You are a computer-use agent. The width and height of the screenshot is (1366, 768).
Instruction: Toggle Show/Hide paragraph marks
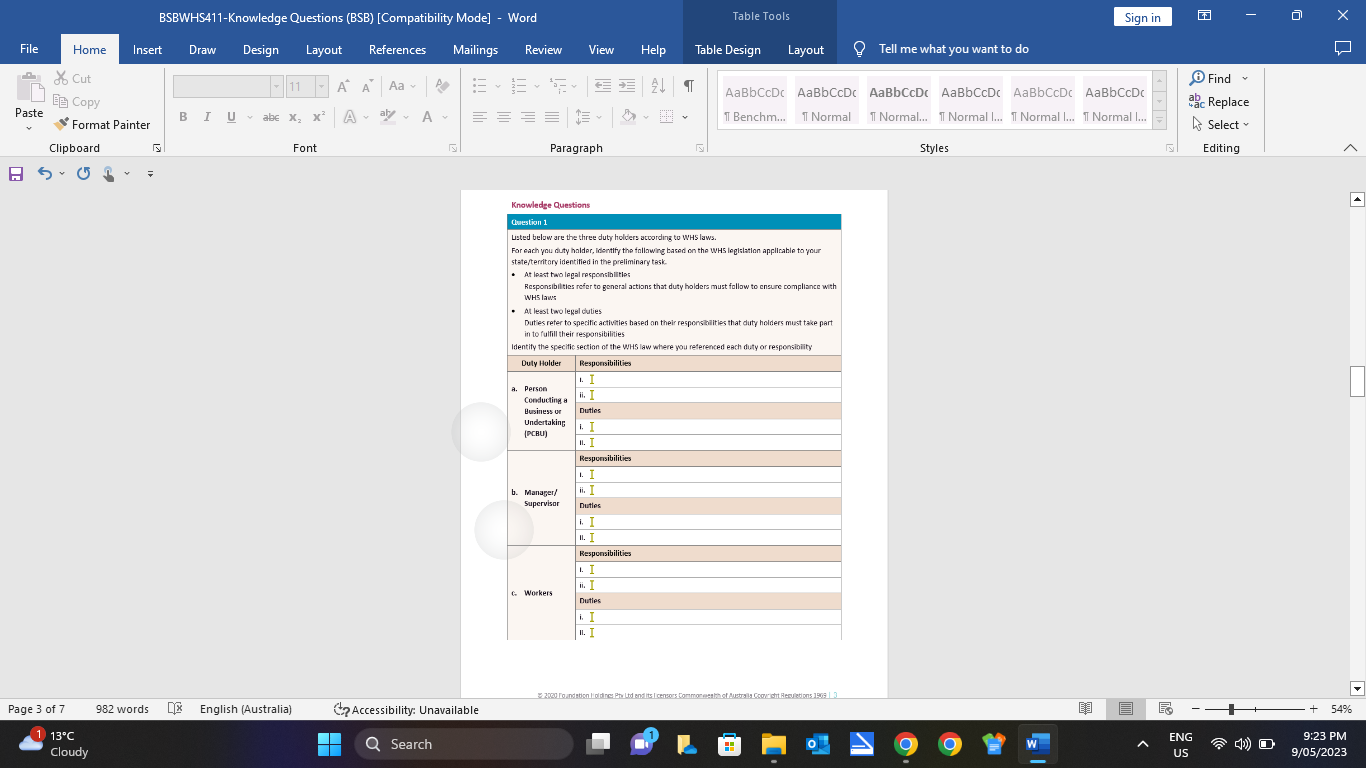pyautogui.click(x=688, y=86)
